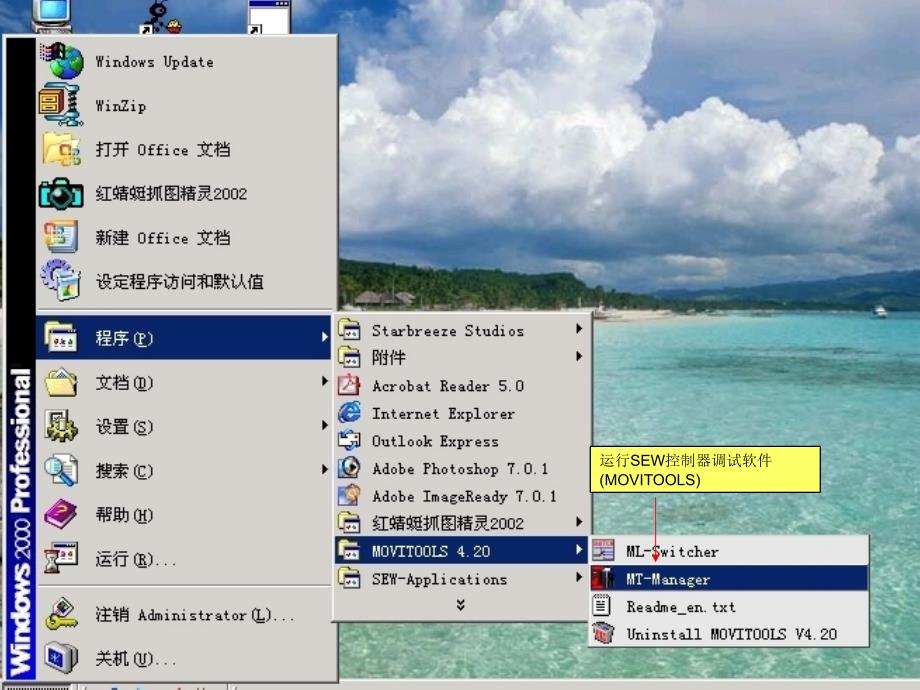The image size is (920, 690).
Task: Expand the Starbreeze Studios submenu arrow
Action: click(579, 329)
